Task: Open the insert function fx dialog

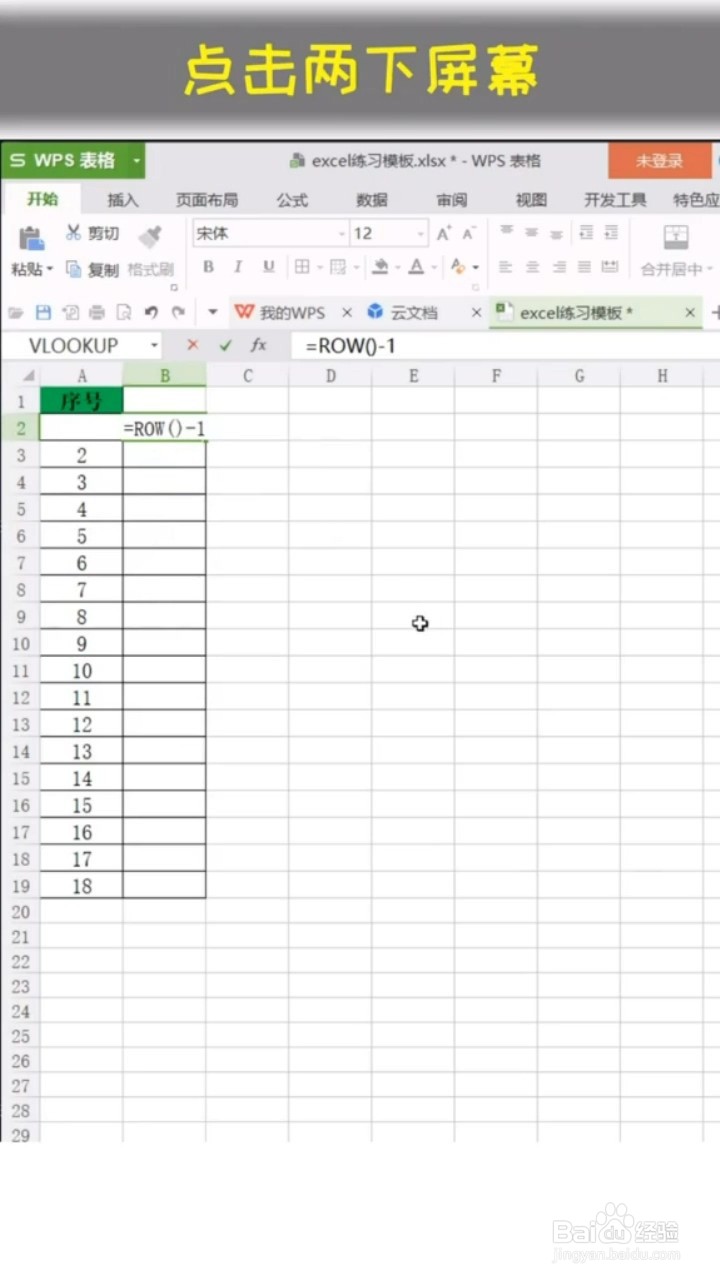Action: click(x=258, y=345)
